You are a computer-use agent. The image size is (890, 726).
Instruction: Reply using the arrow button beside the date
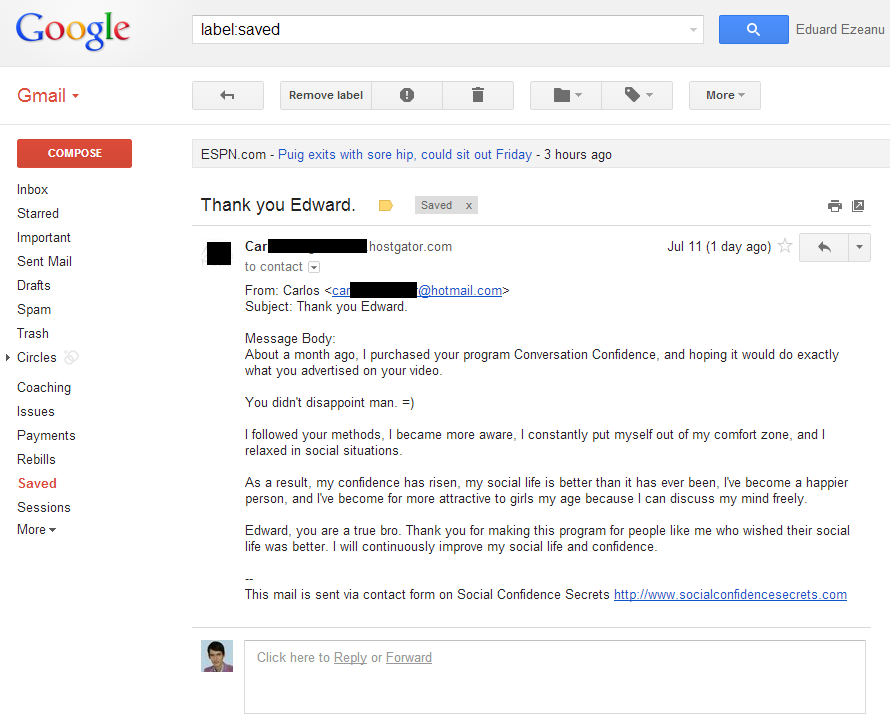click(x=824, y=247)
